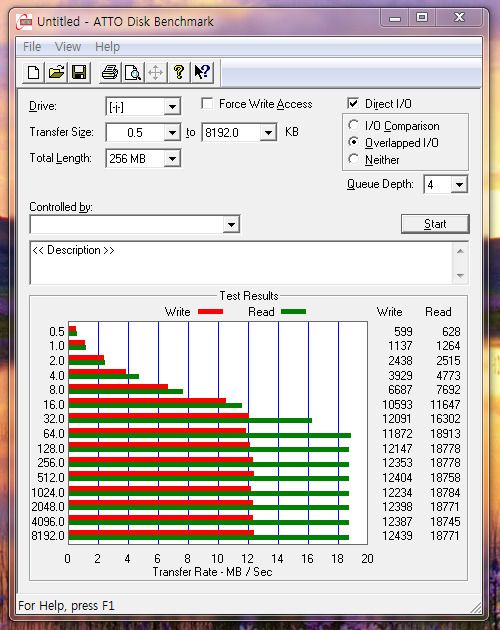Enable Force Write Access checkbox
This screenshot has width=500, height=630.
click(x=207, y=104)
